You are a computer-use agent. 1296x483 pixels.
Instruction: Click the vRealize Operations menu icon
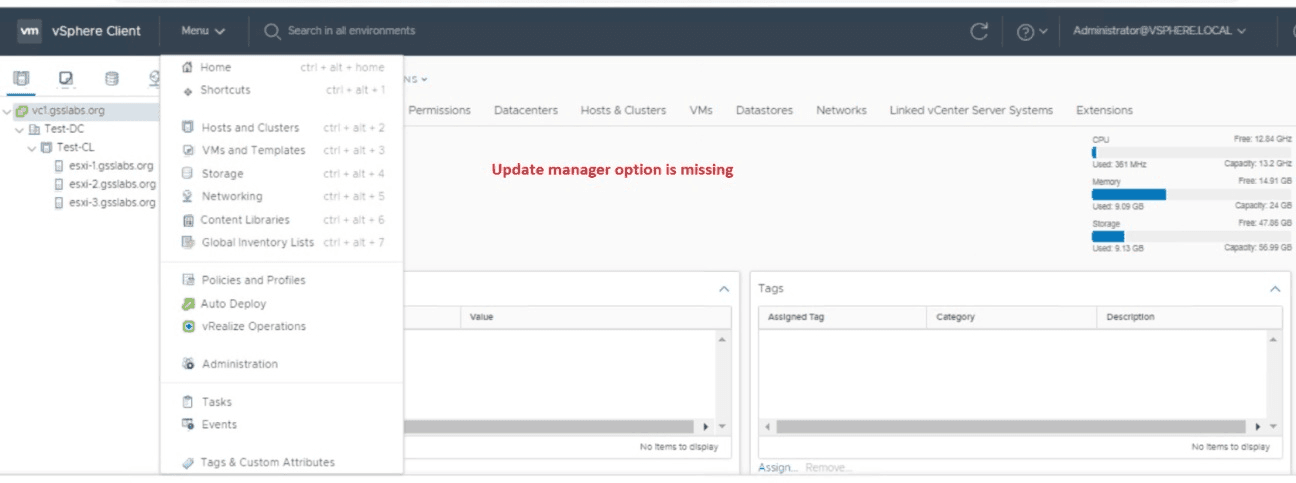click(x=188, y=327)
